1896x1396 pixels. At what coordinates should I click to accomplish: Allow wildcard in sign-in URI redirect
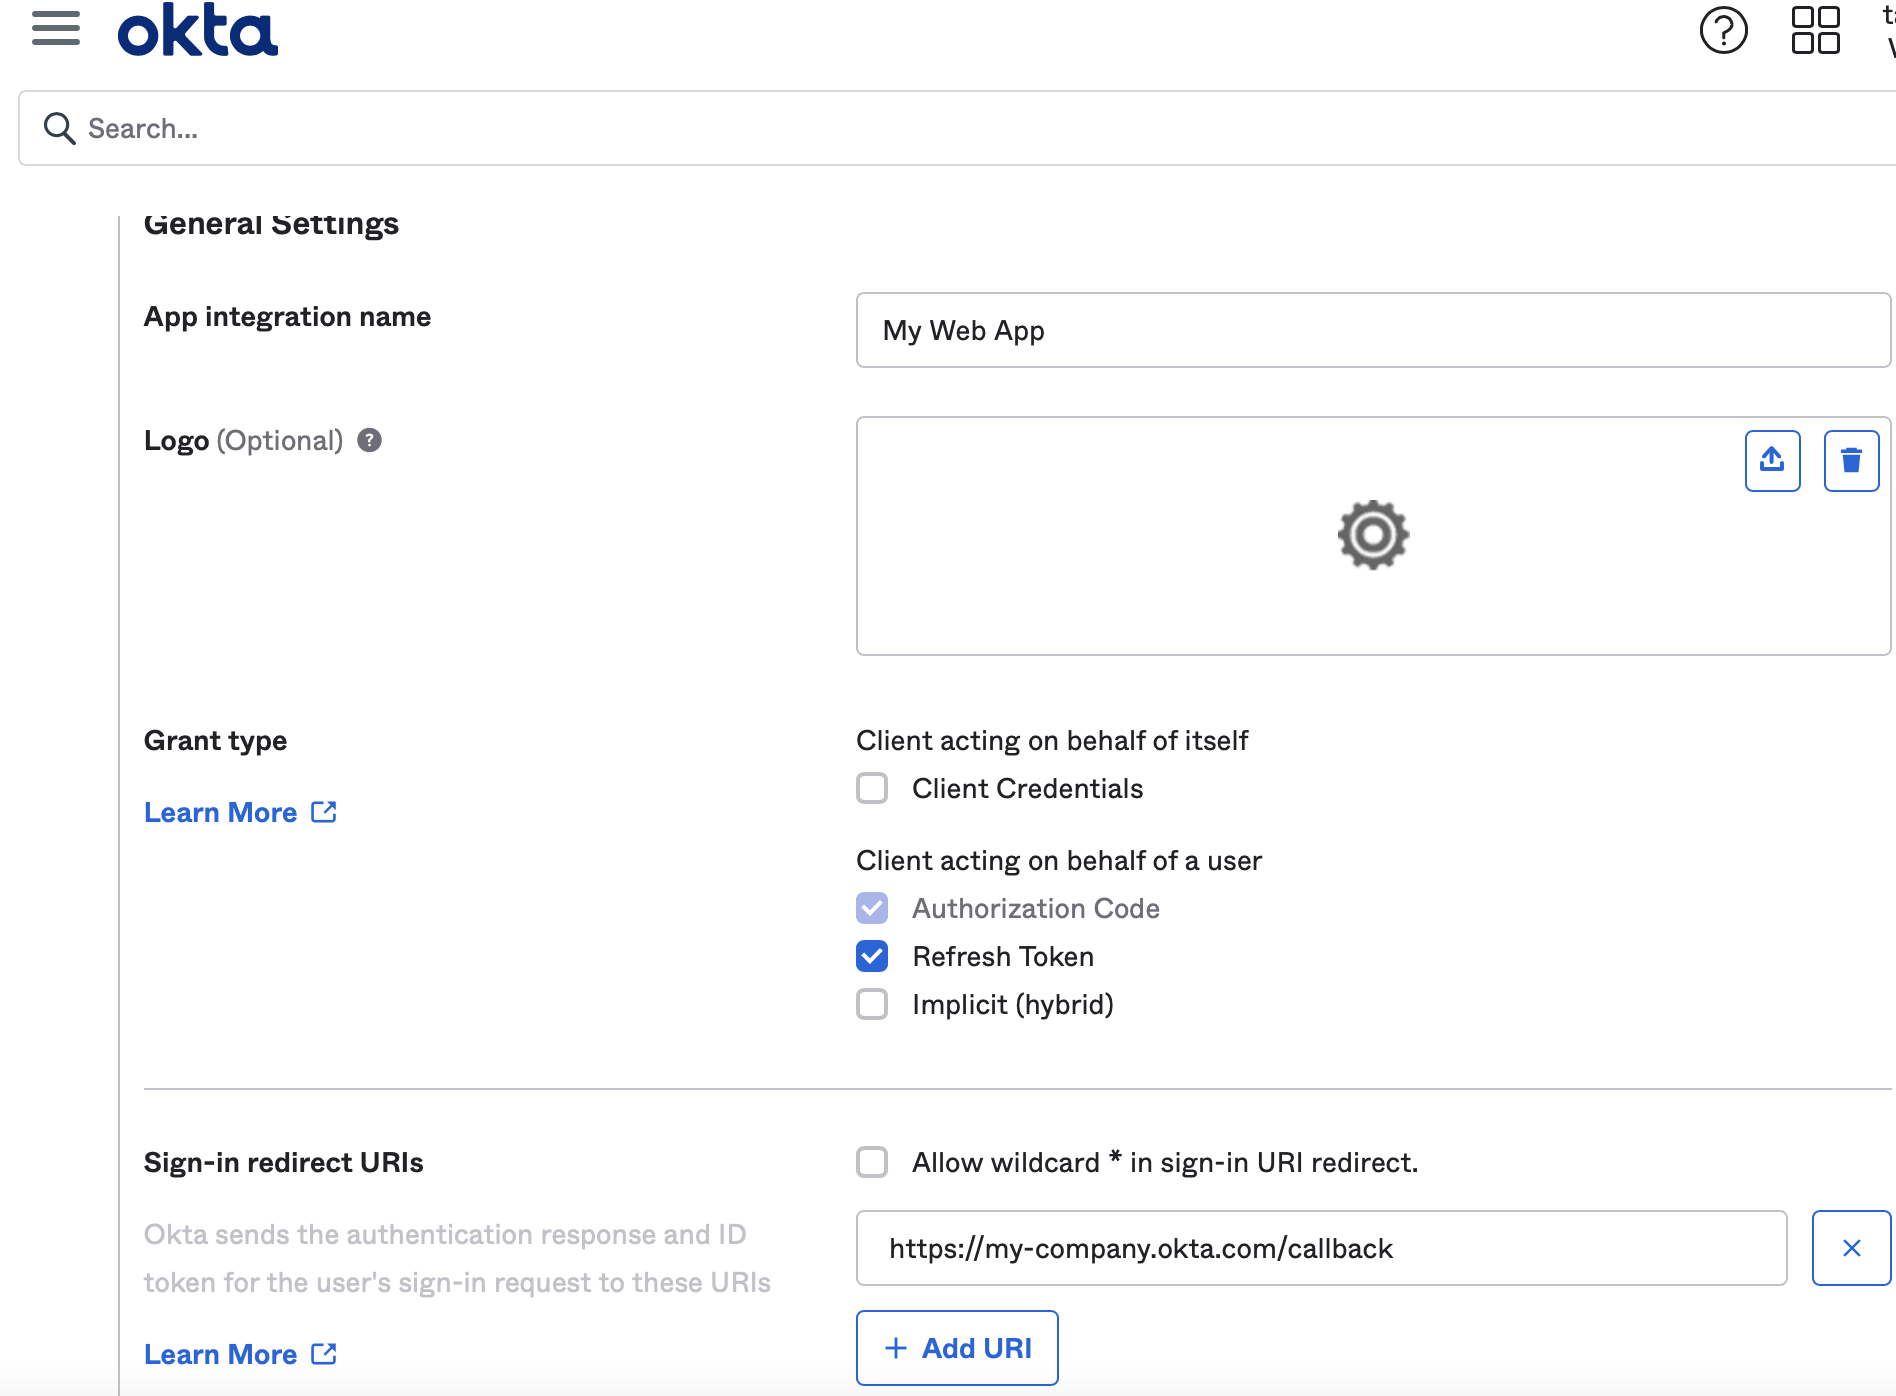pyautogui.click(x=872, y=1162)
